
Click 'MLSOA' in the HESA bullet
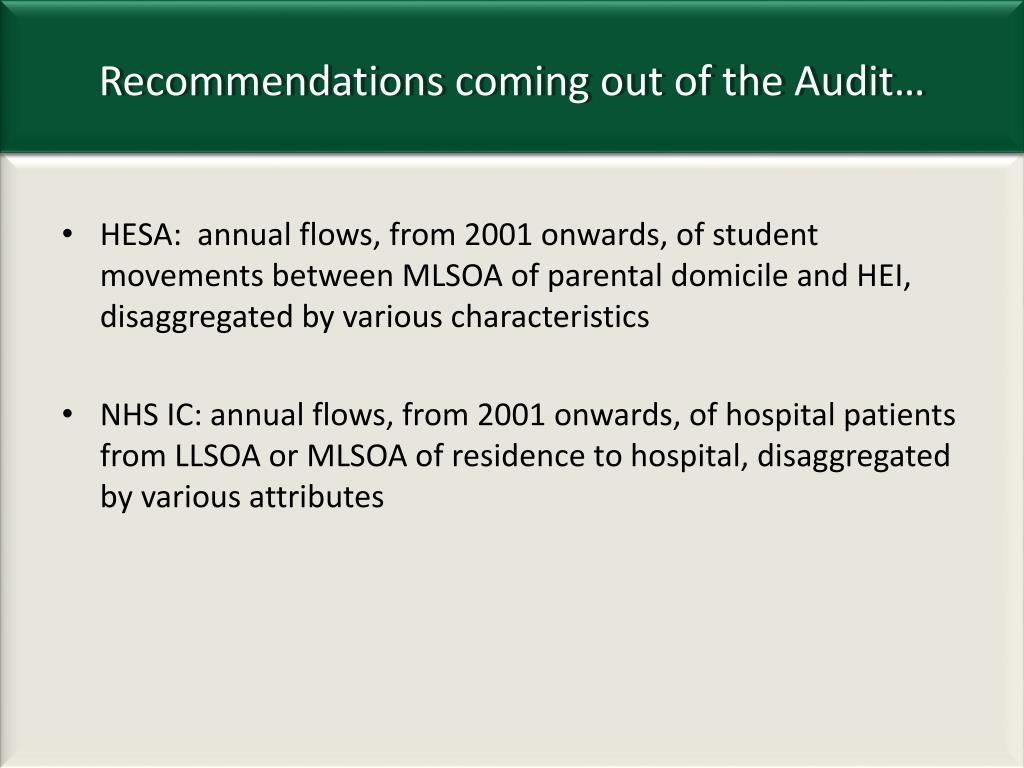coord(452,276)
